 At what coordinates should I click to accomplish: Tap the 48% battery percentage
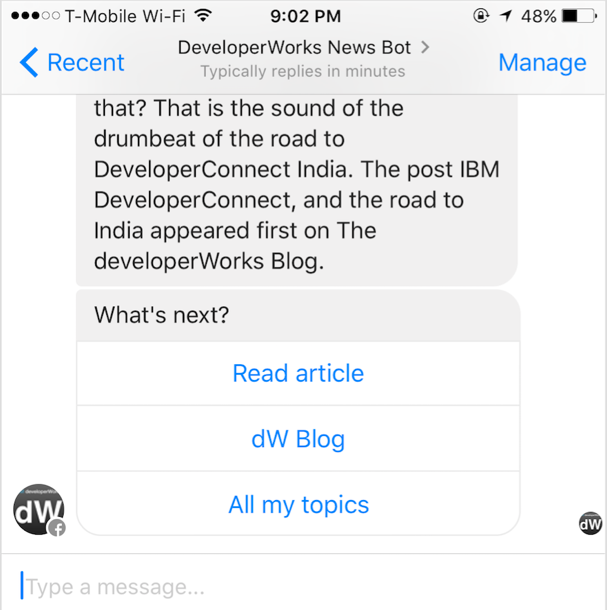539,16
